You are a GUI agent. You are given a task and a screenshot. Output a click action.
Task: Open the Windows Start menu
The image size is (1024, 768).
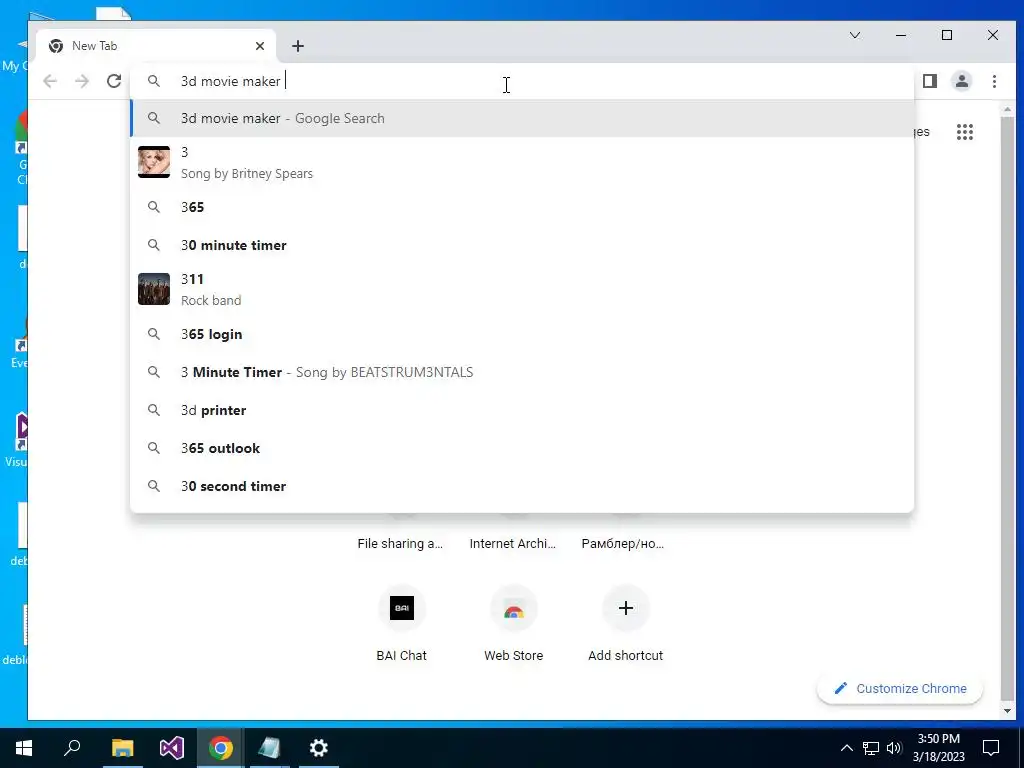pos(24,748)
